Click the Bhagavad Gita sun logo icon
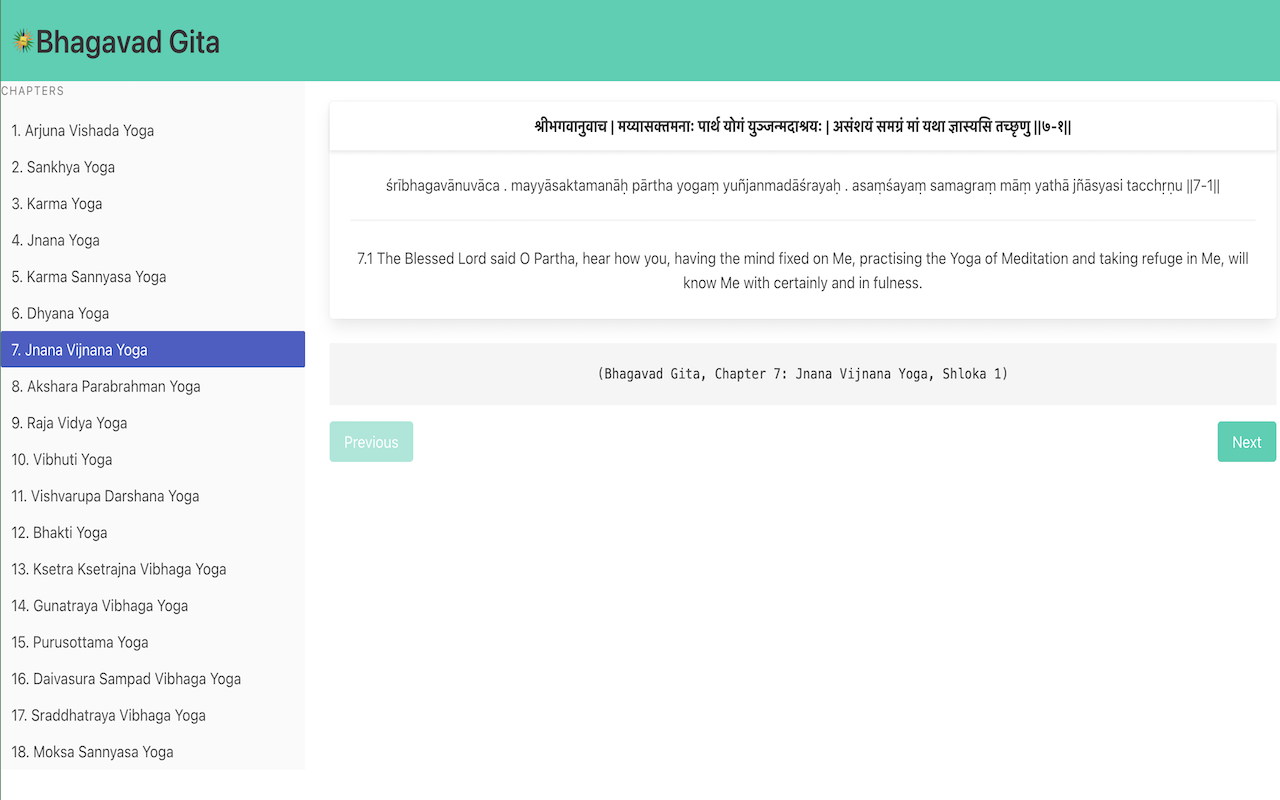 click(22, 41)
